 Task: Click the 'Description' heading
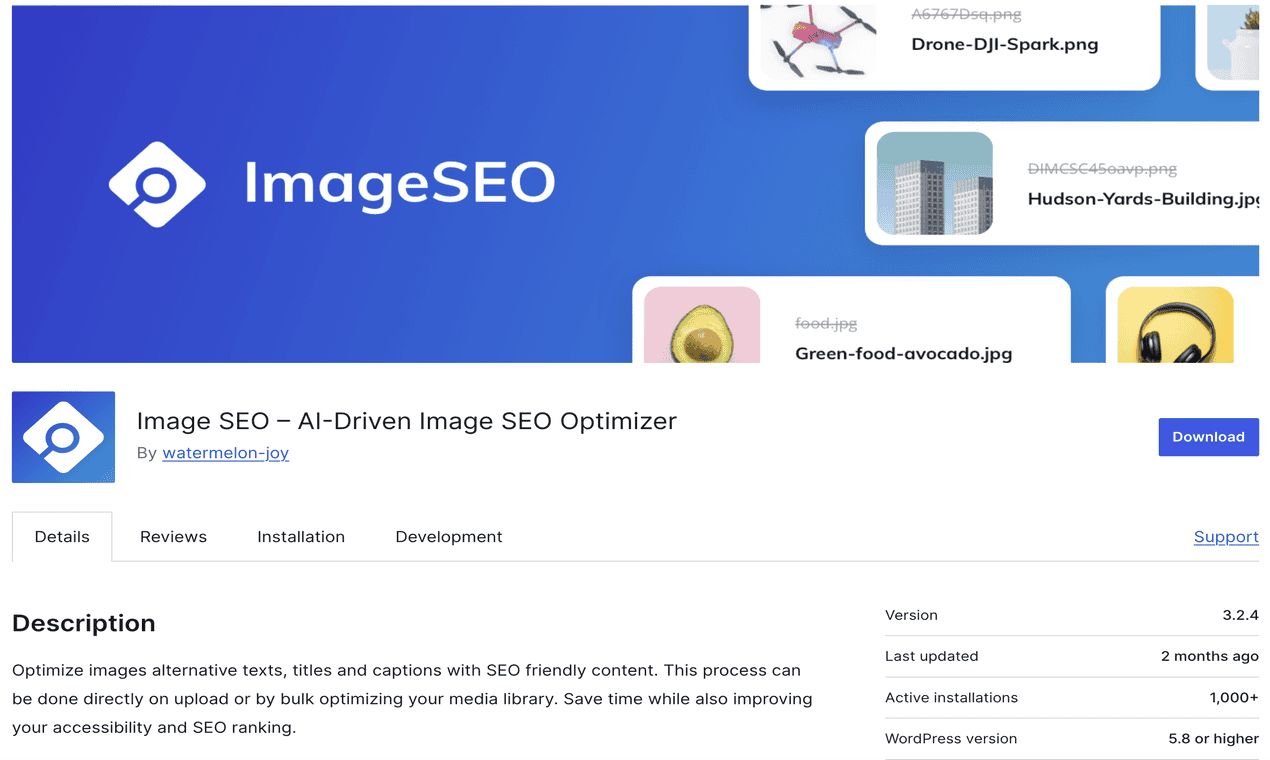point(84,623)
